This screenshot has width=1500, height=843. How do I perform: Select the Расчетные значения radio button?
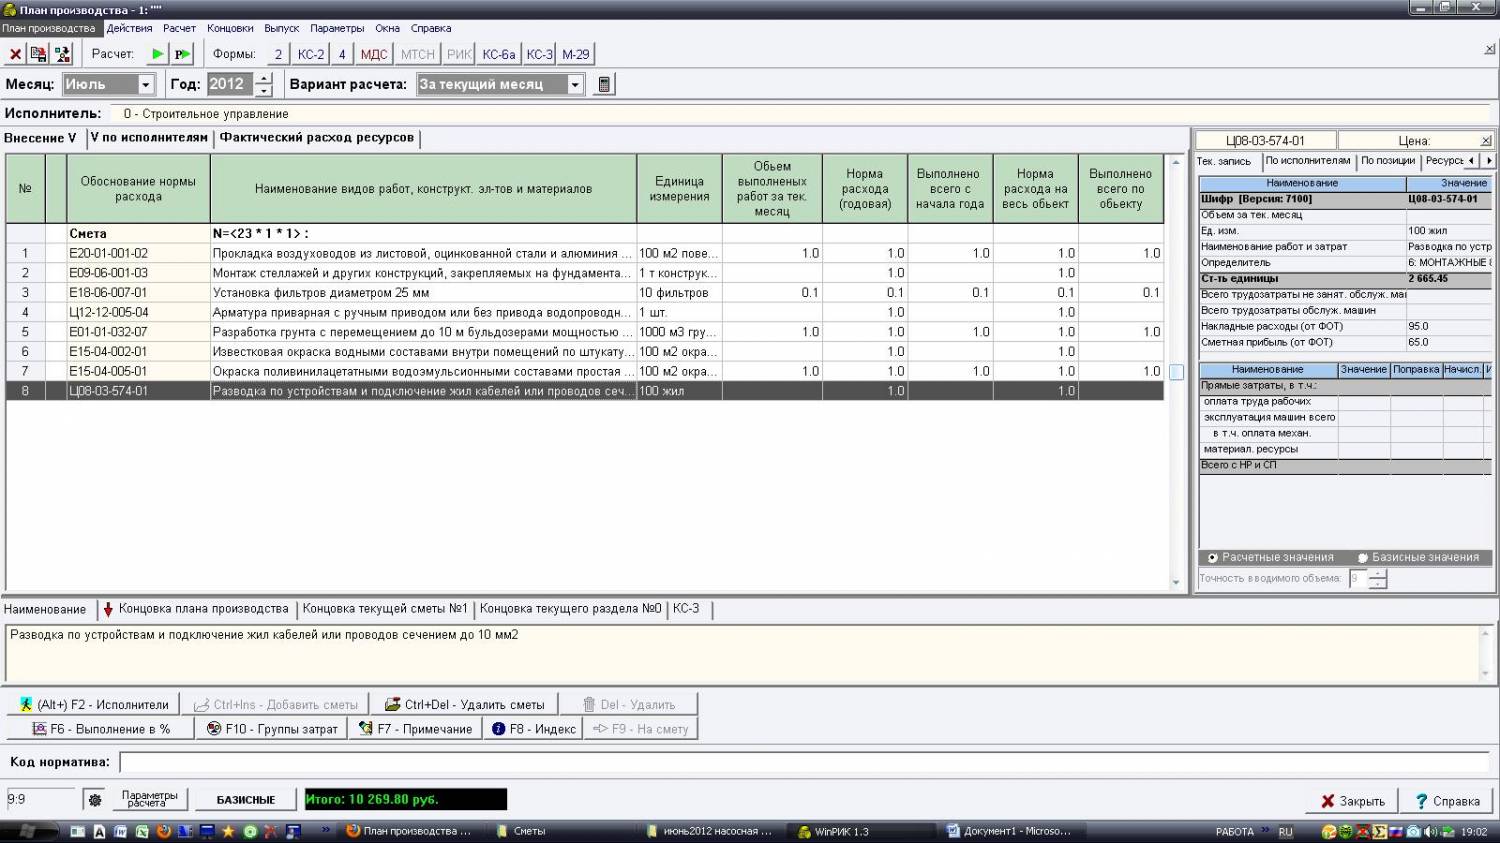point(1213,558)
